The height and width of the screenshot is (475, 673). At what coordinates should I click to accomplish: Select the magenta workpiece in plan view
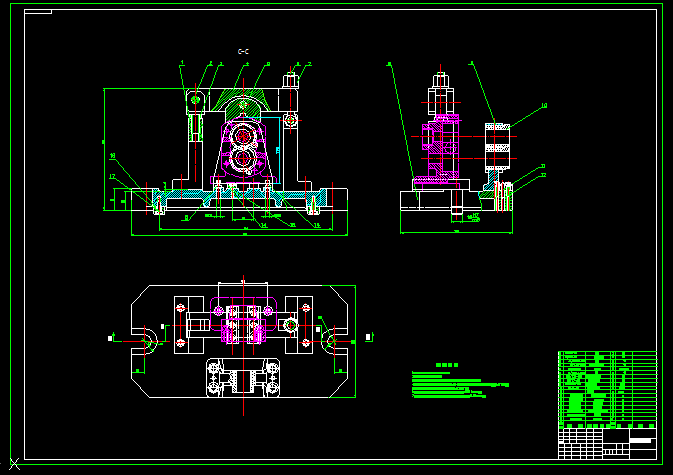pos(243,319)
